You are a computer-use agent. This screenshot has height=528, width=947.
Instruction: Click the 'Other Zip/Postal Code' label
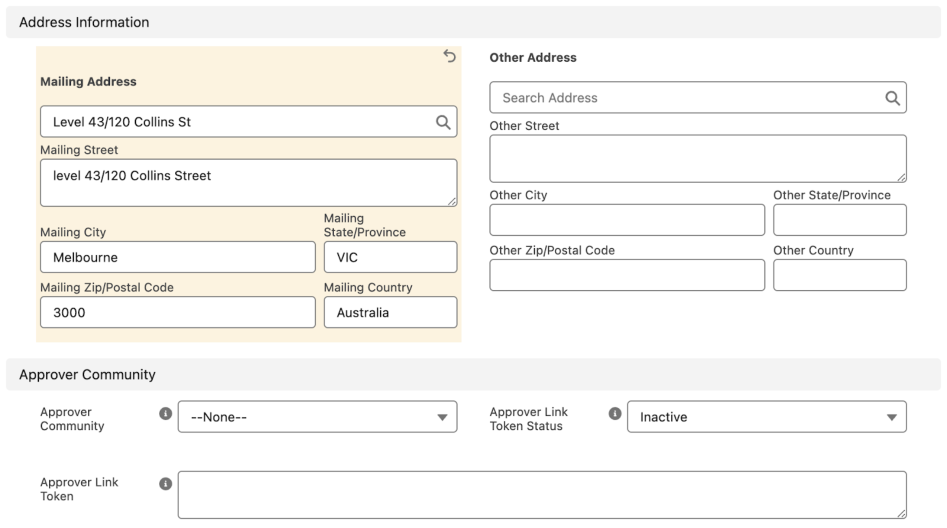tap(552, 251)
